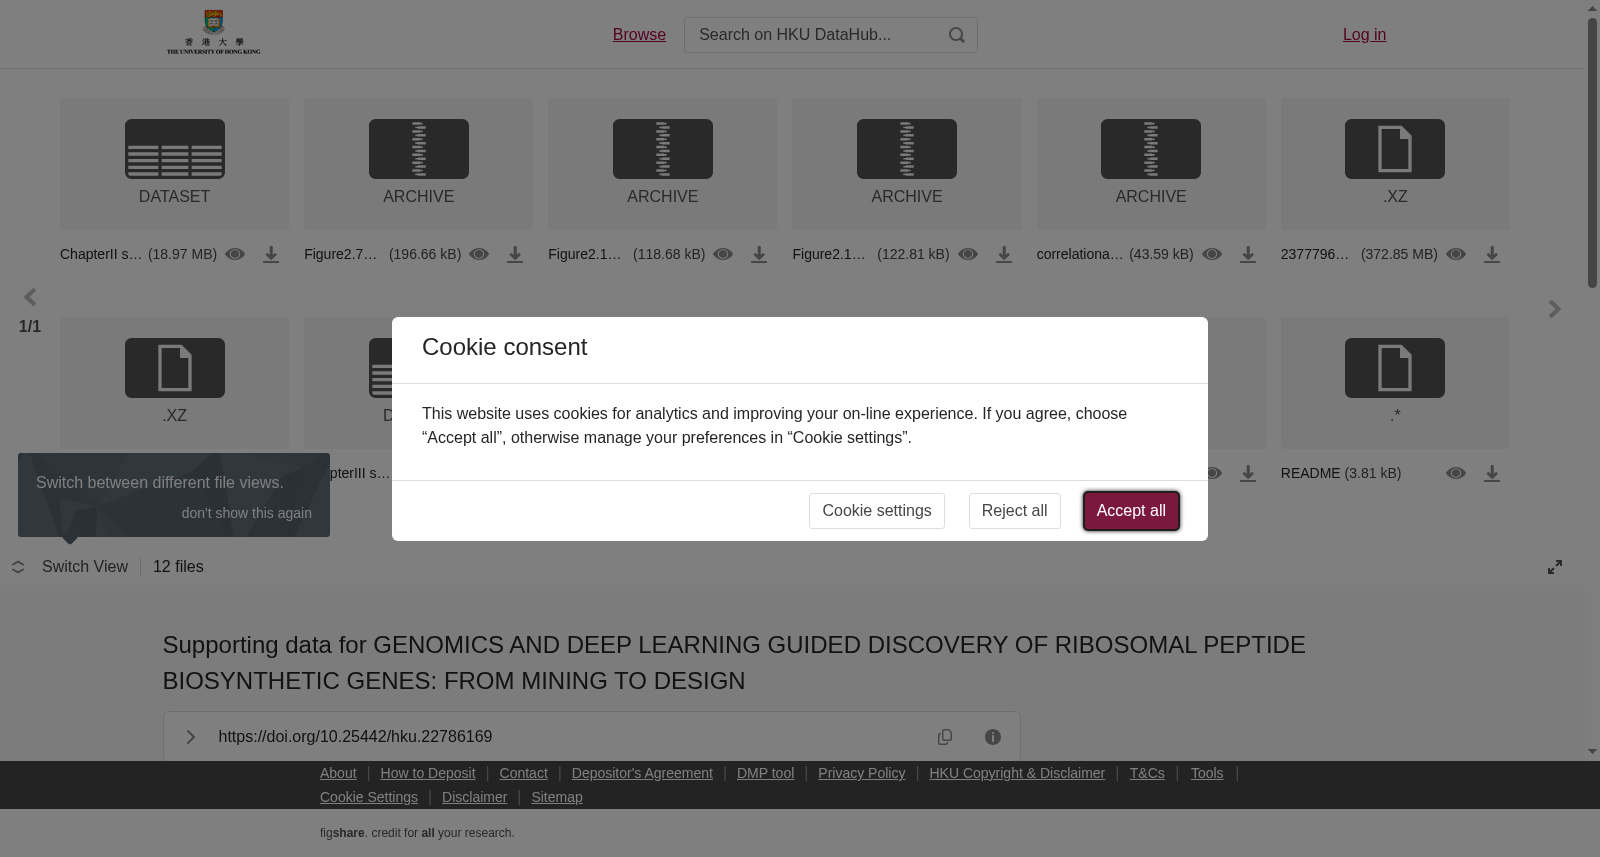Open the DATASET ChapterII thumbnail
The image size is (1600, 857).
(174, 164)
